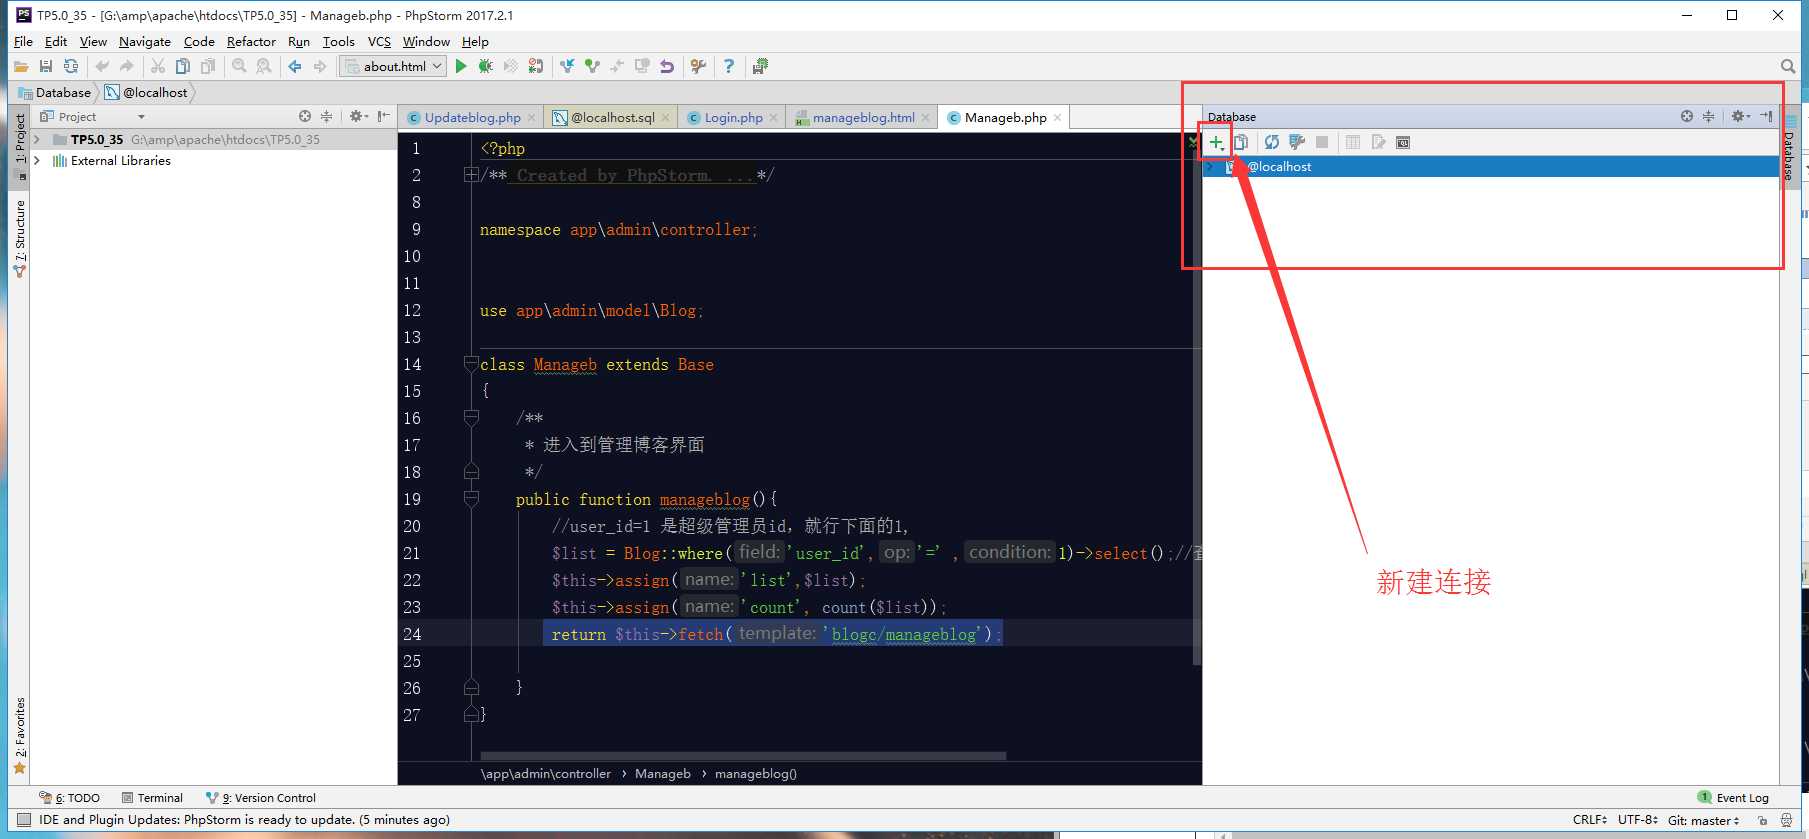This screenshot has height=839, width=1809.
Task: Open Help with the question mark icon
Action: (729, 66)
